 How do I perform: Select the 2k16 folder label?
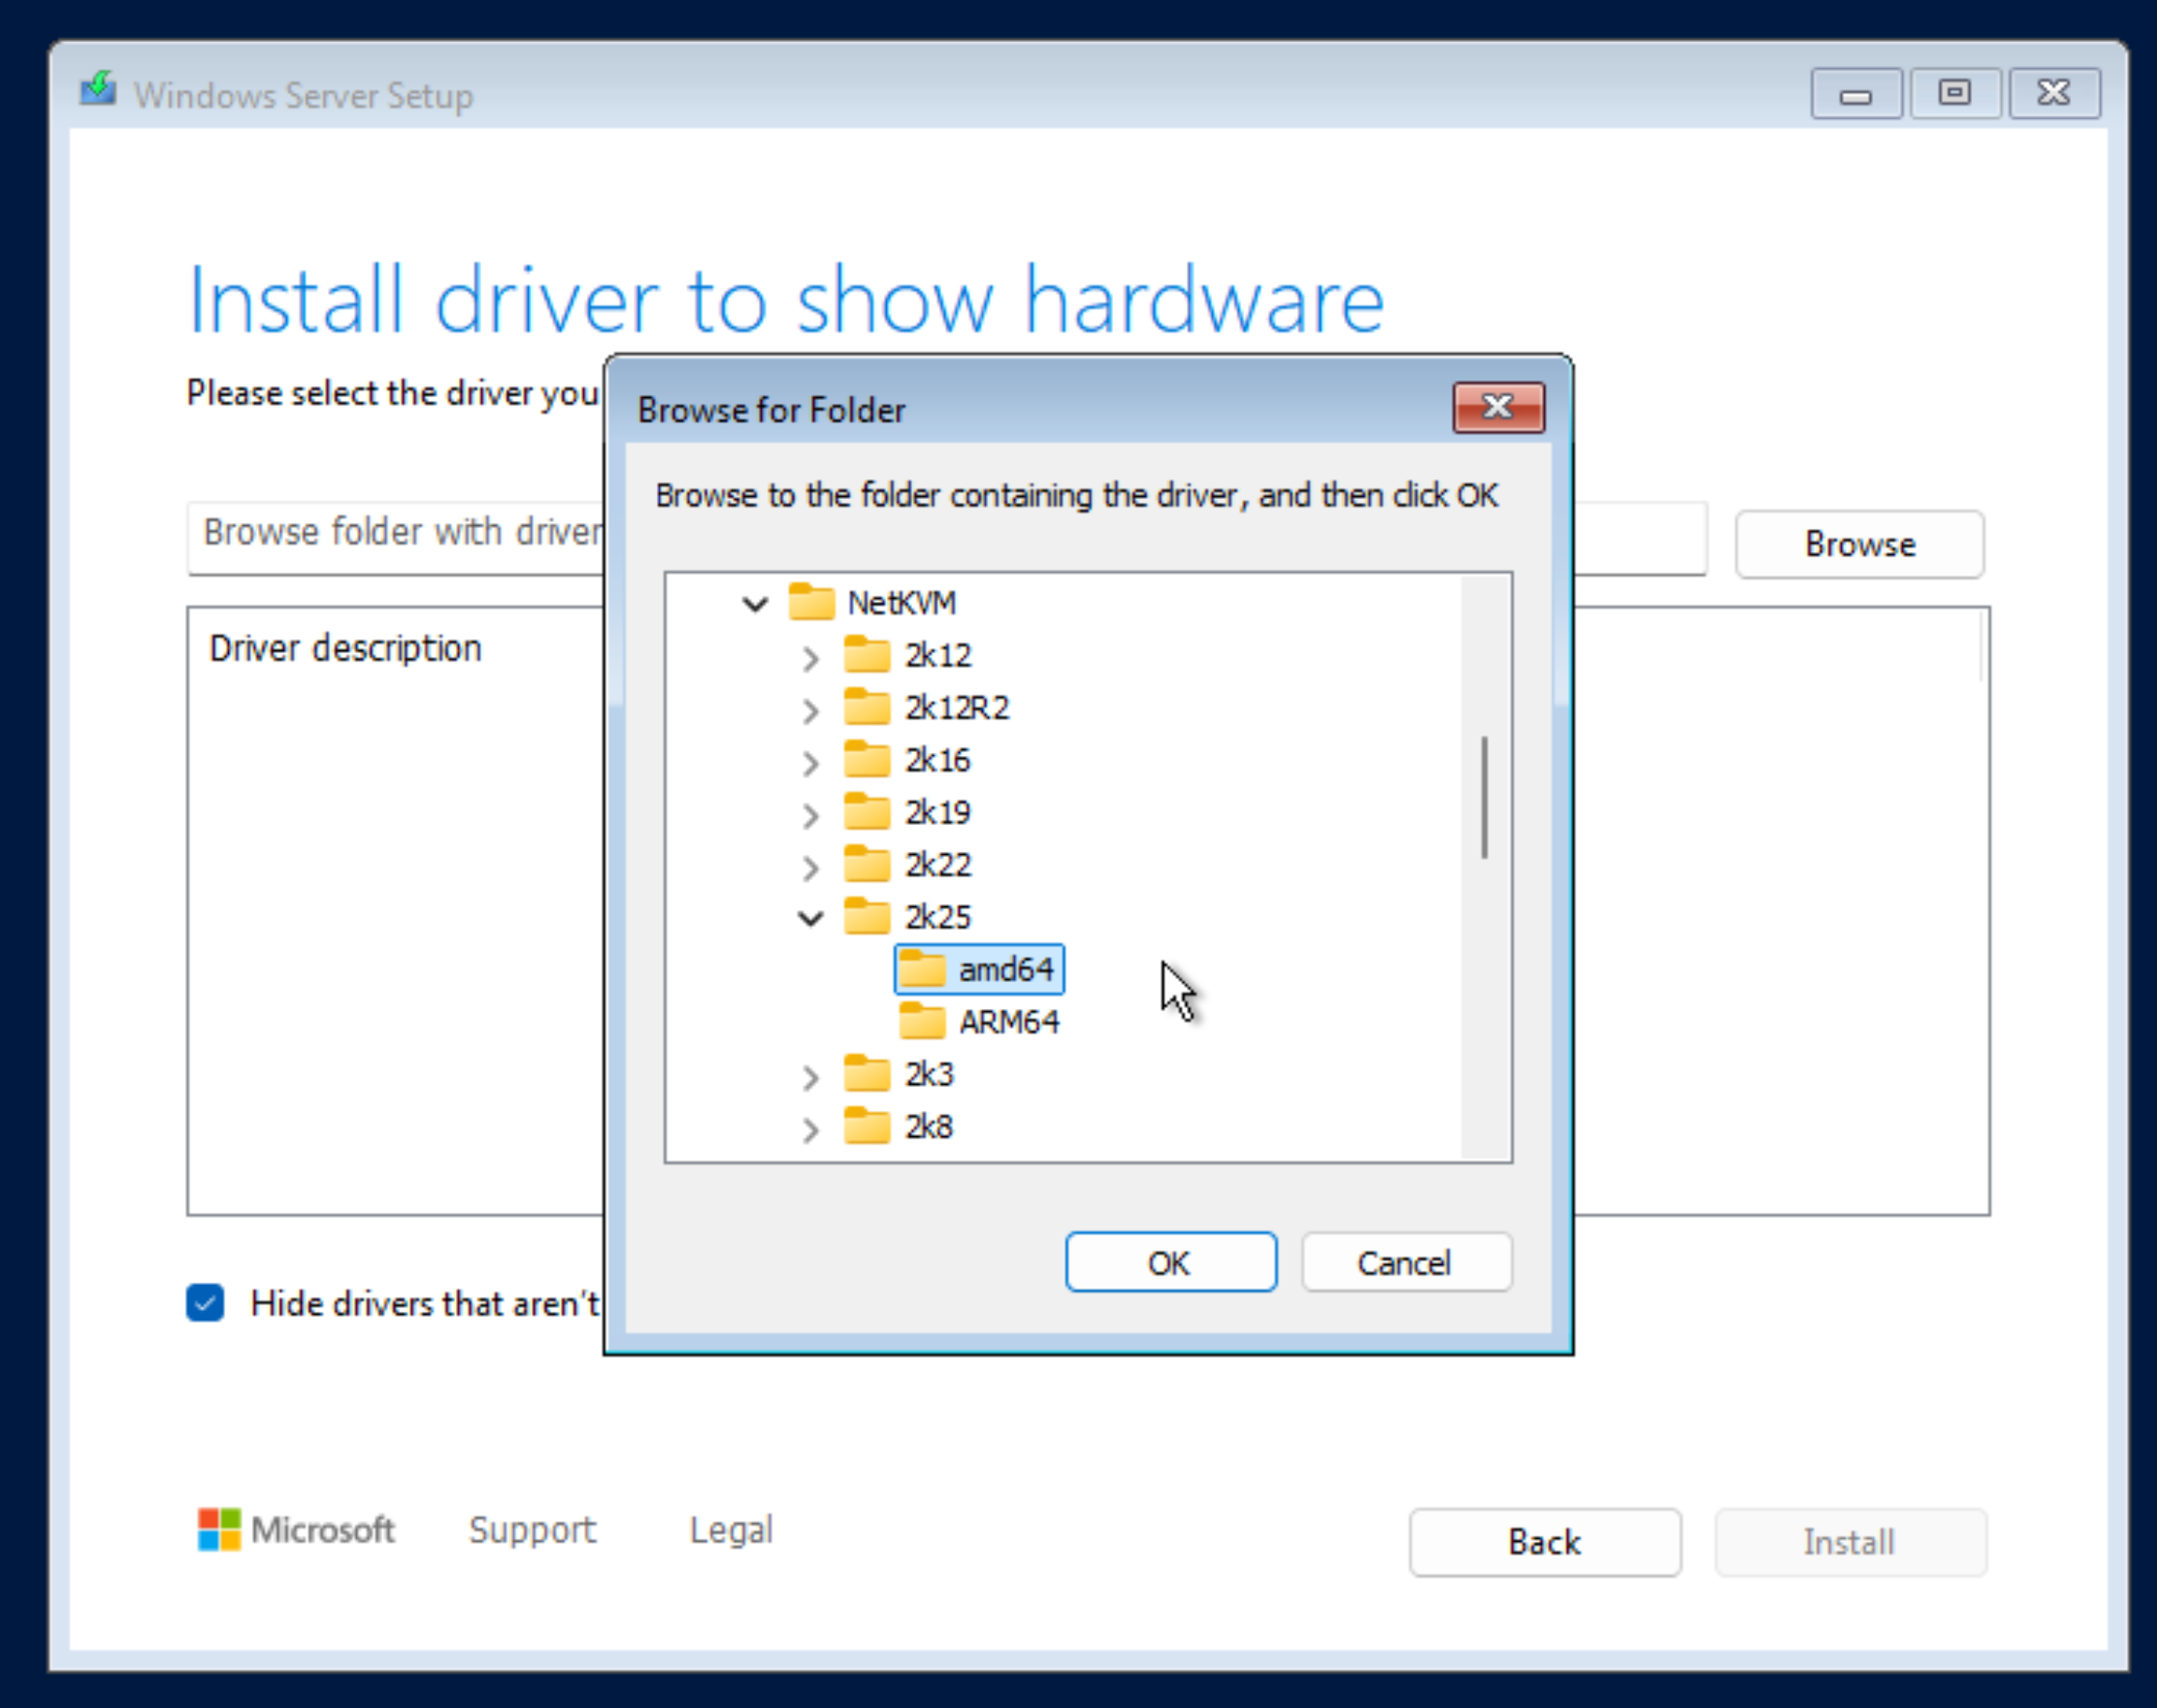coord(937,760)
